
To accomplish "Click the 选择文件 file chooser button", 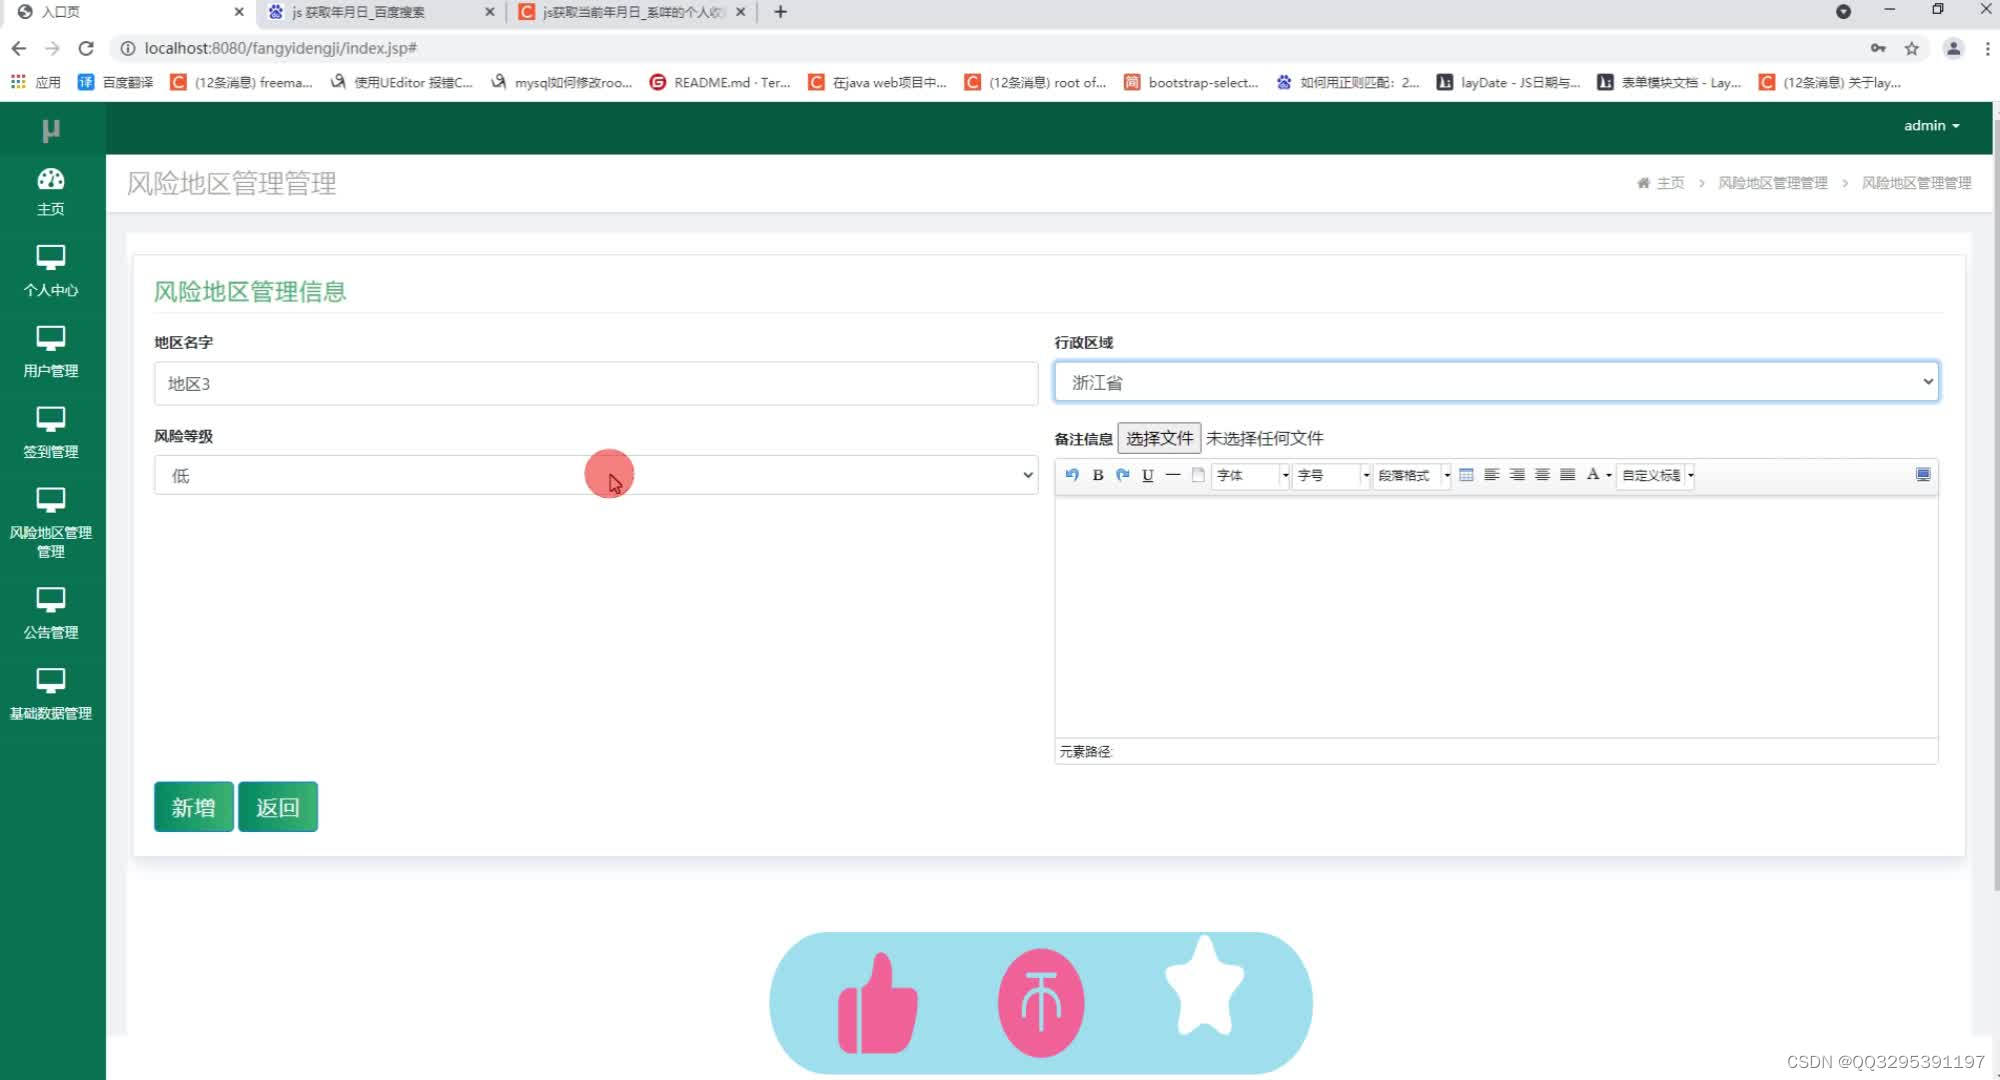I will (1159, 438).
